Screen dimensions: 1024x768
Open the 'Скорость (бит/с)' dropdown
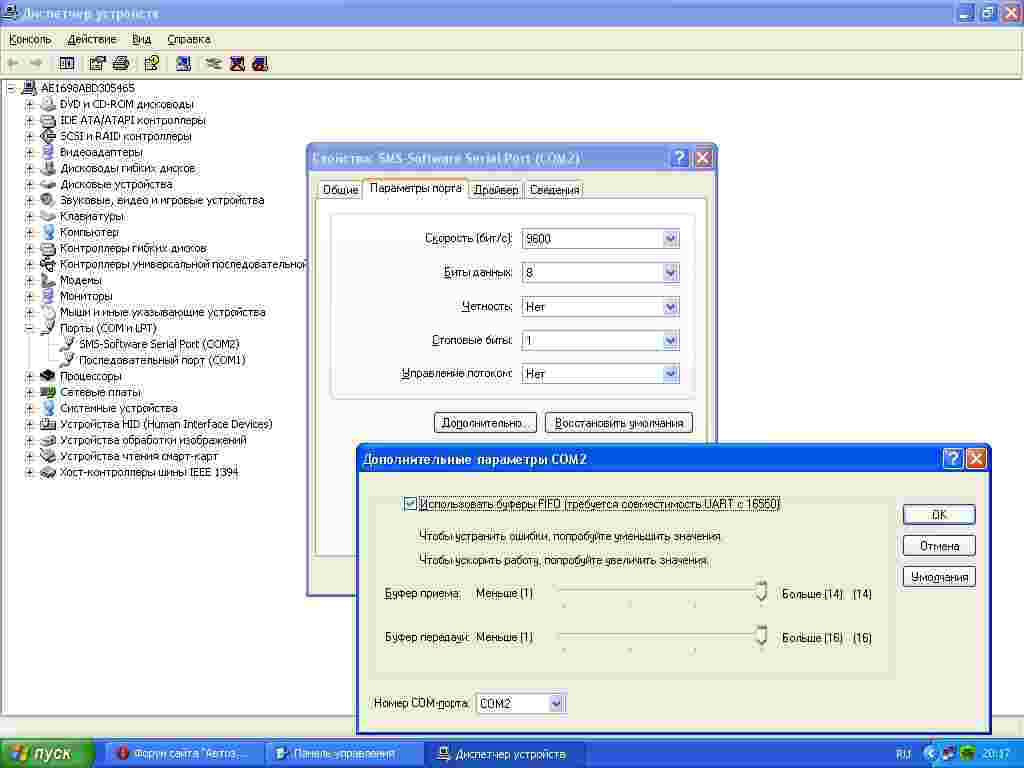671,239
